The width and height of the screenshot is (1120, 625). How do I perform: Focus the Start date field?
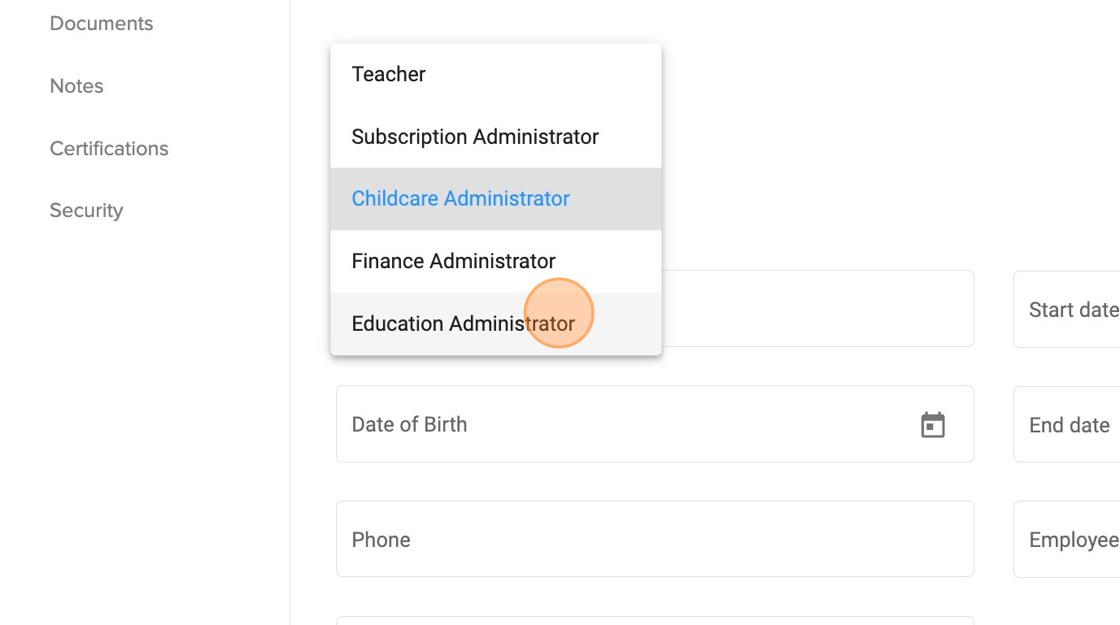pos(1068,310)
